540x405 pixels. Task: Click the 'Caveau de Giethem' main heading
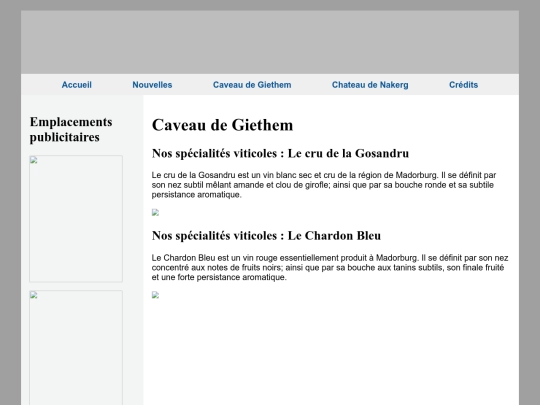(x=222, y=125)
